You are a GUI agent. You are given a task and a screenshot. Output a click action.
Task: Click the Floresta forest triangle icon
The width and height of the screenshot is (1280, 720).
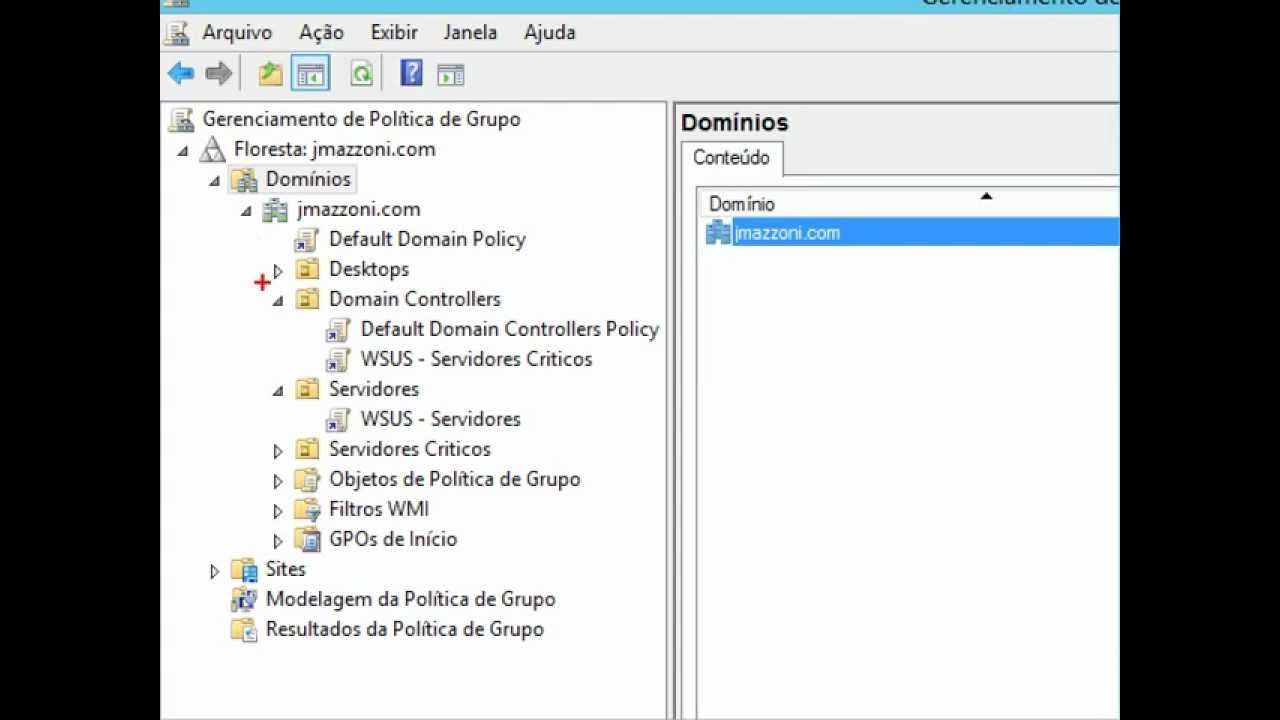213,150
